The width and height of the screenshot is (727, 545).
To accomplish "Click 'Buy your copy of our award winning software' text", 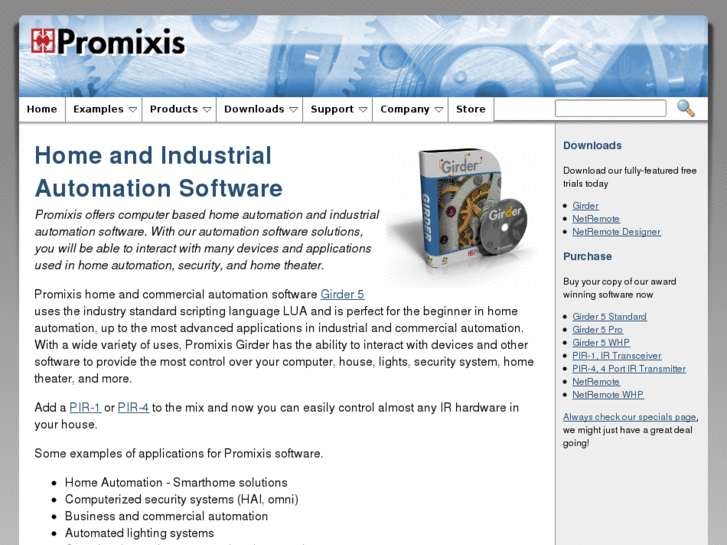I will [619, 288].
